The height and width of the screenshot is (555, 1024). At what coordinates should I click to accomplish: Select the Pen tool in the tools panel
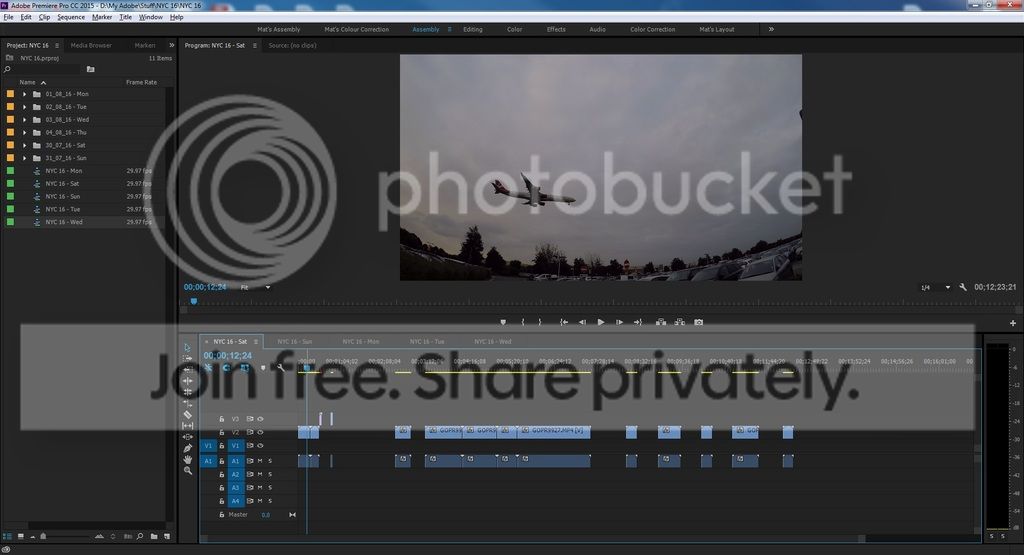coord(188,448)
